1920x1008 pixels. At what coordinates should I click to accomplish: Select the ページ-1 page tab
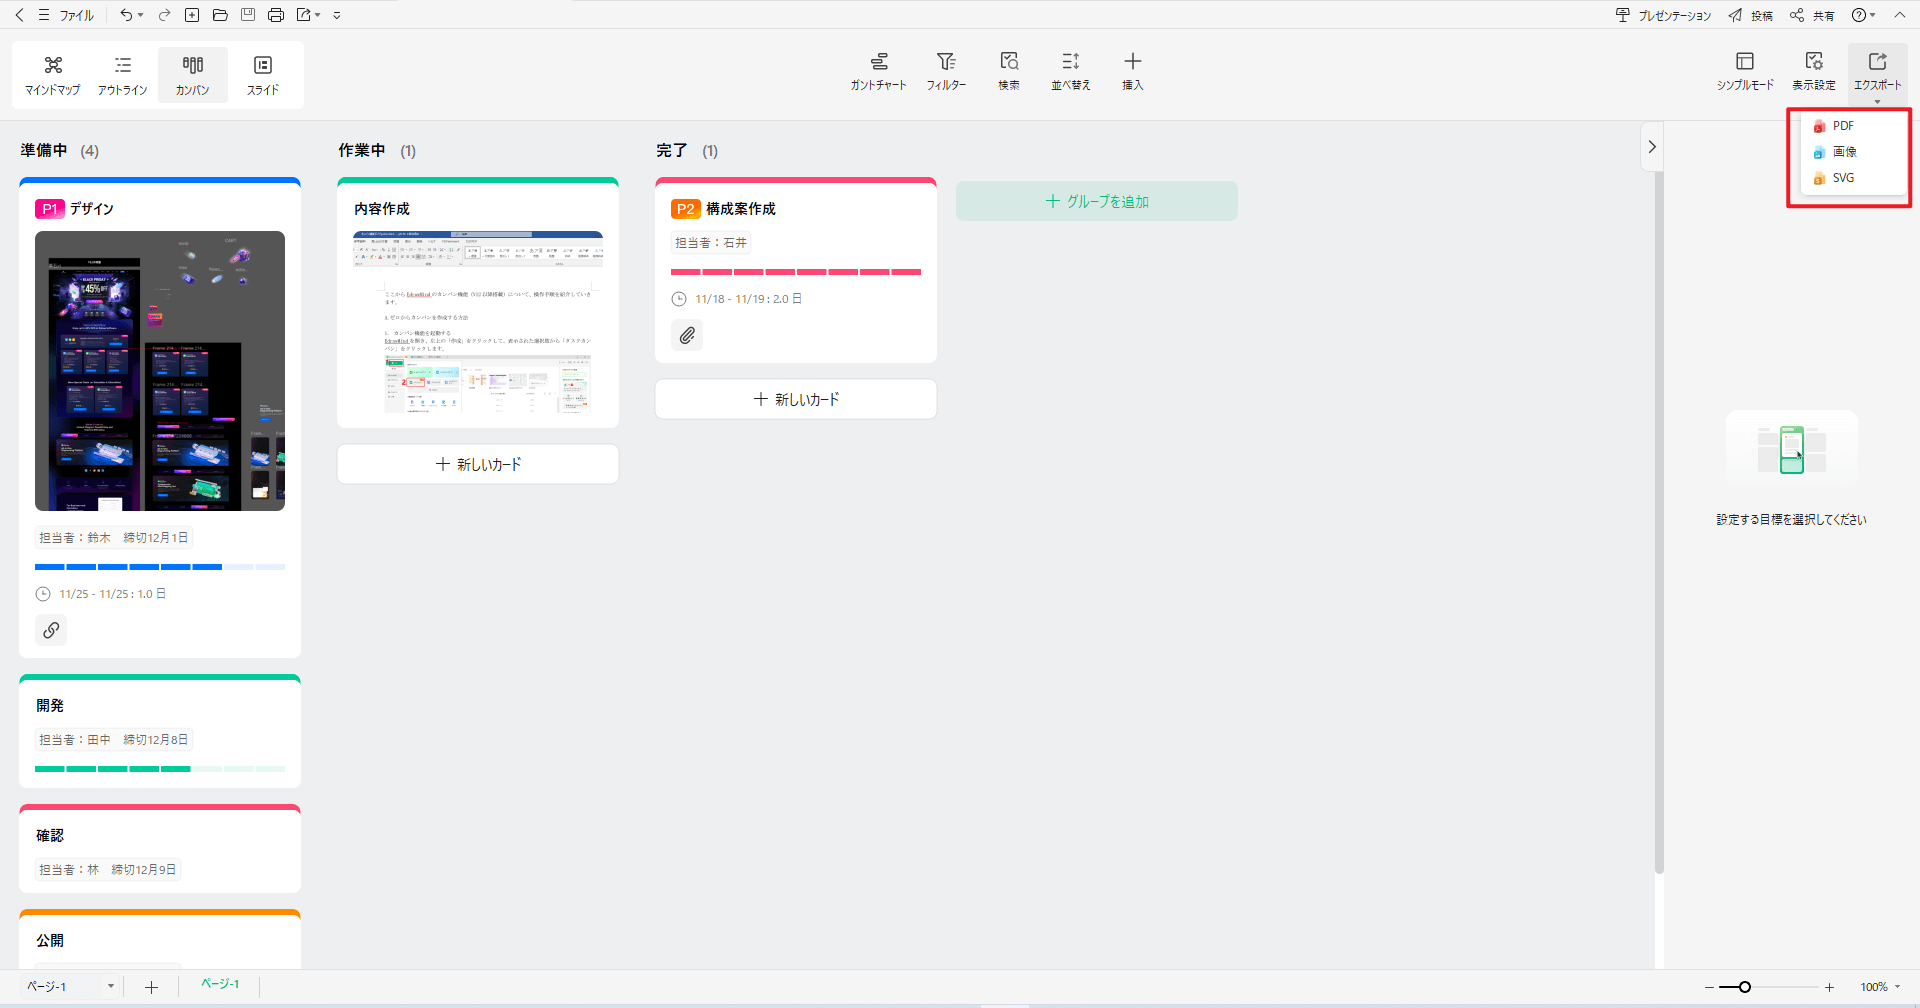point(220,984)
